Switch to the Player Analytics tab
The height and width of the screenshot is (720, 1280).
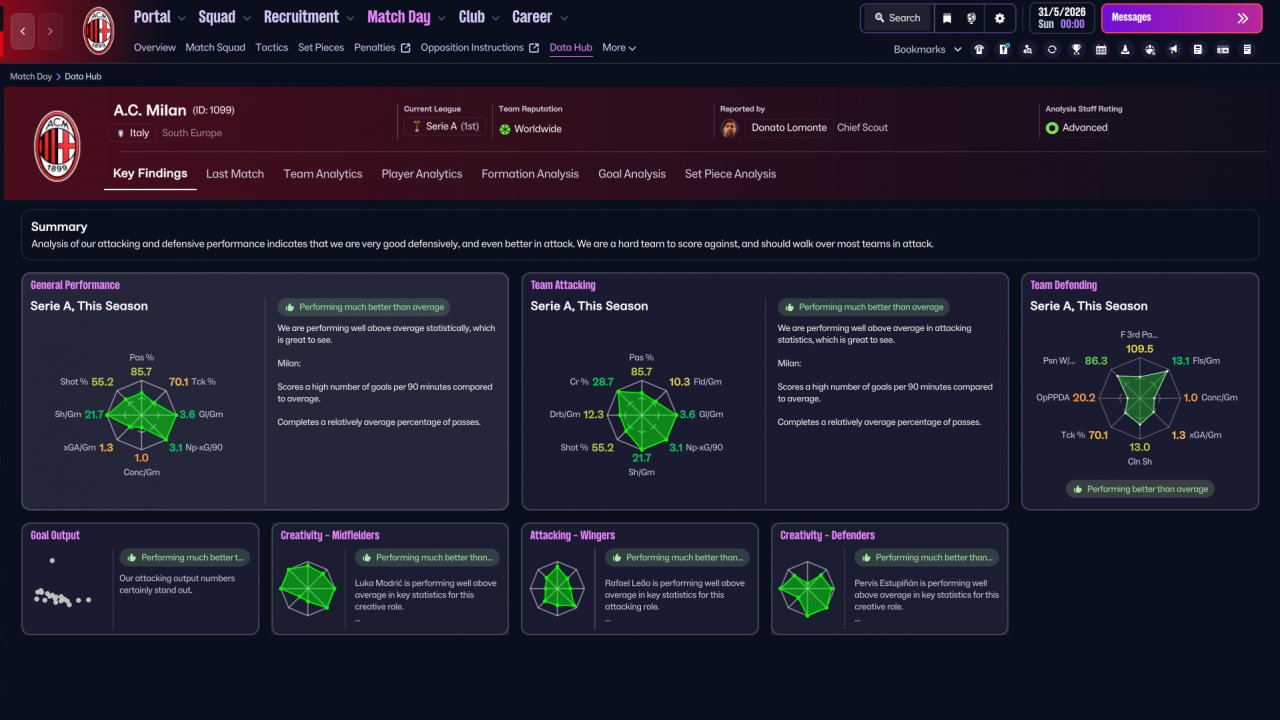[x=422, y=174]
